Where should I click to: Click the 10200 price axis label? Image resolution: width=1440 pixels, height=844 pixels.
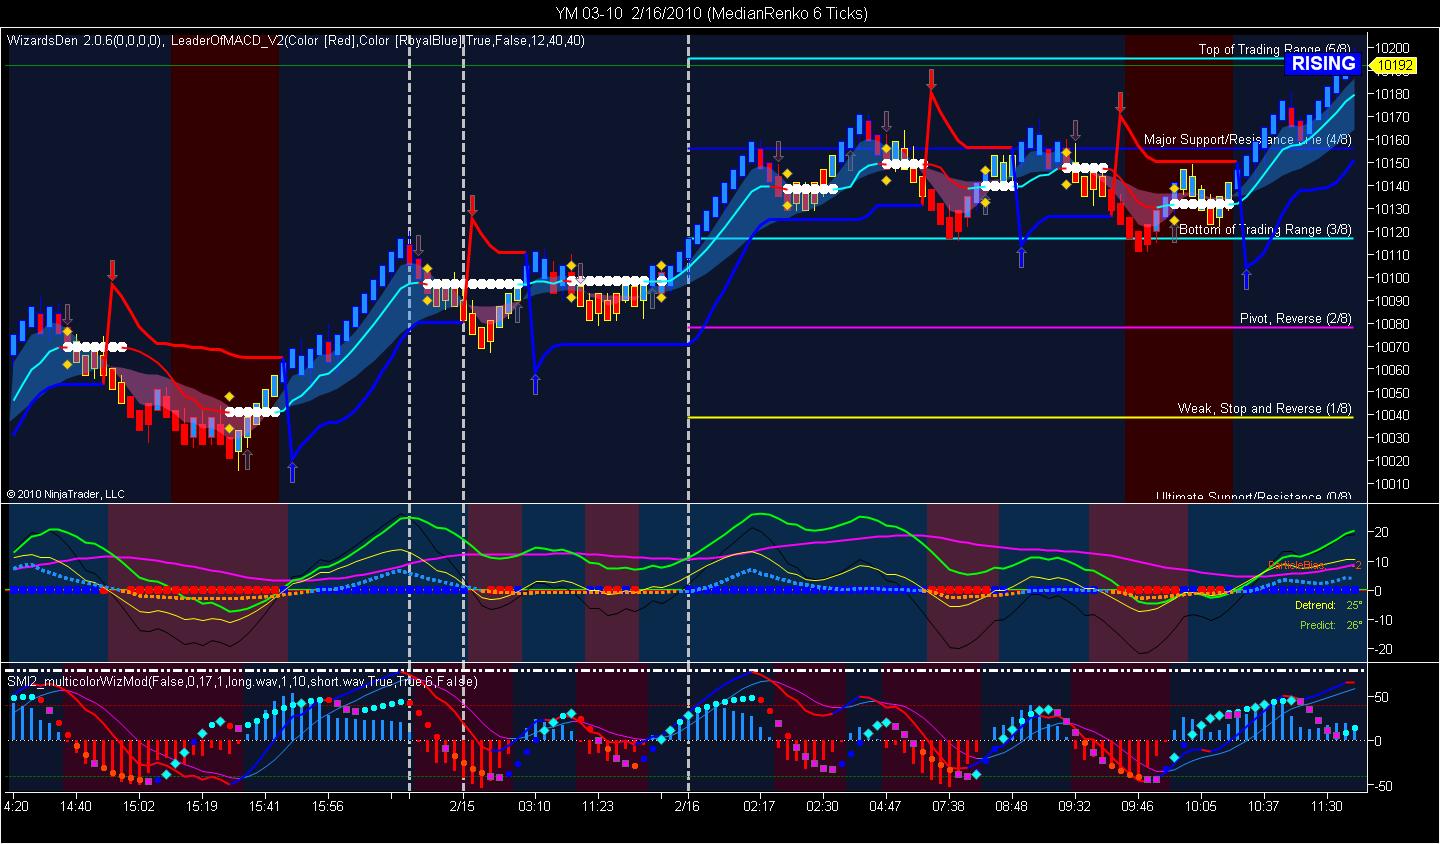pyautogui.click(x=1392, y=48)
